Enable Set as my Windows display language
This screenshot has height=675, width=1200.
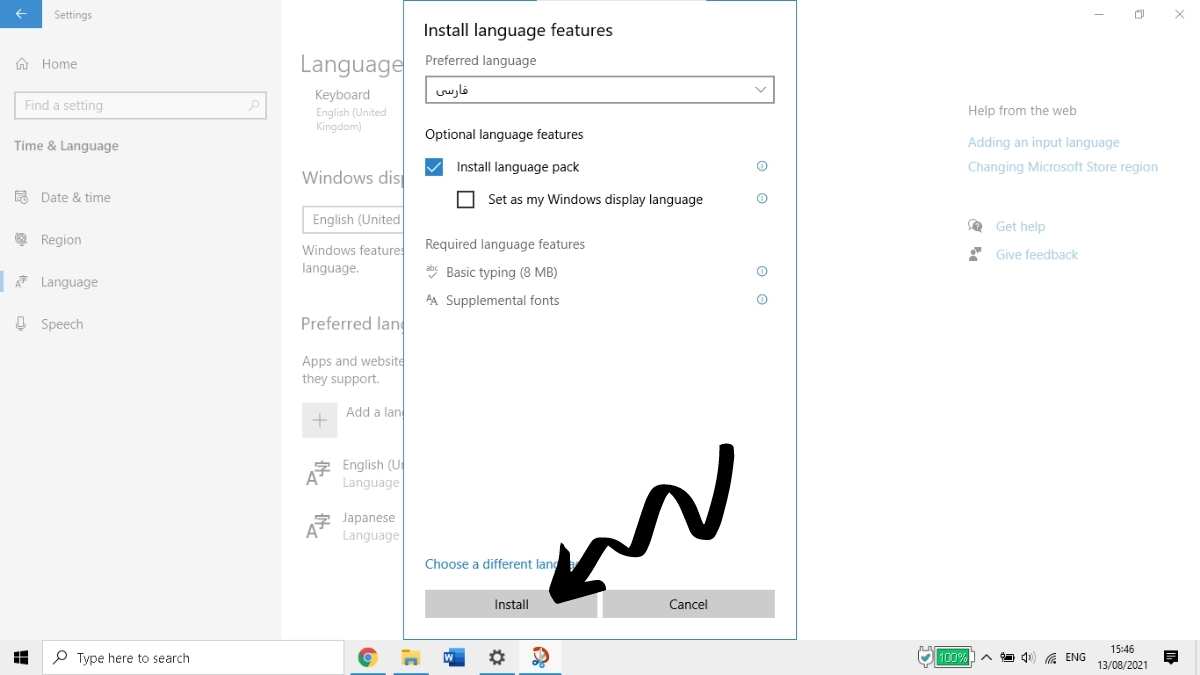click(465, 199)
